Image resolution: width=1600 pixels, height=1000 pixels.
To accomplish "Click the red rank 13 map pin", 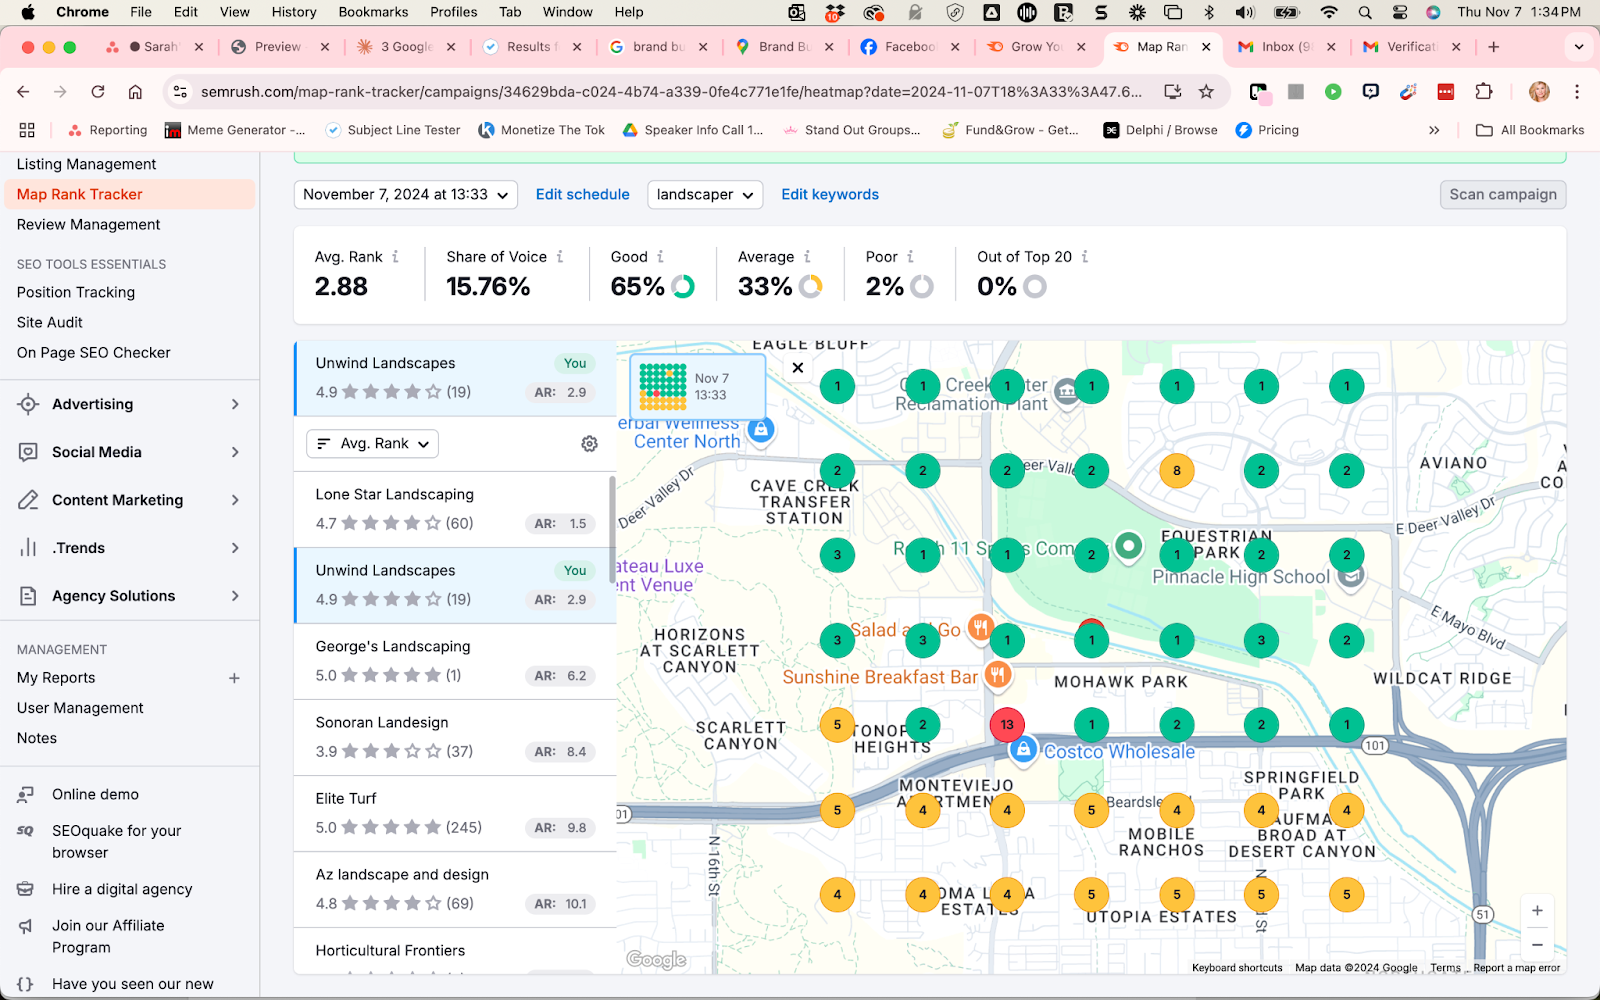I will (x=1007, y=725).
